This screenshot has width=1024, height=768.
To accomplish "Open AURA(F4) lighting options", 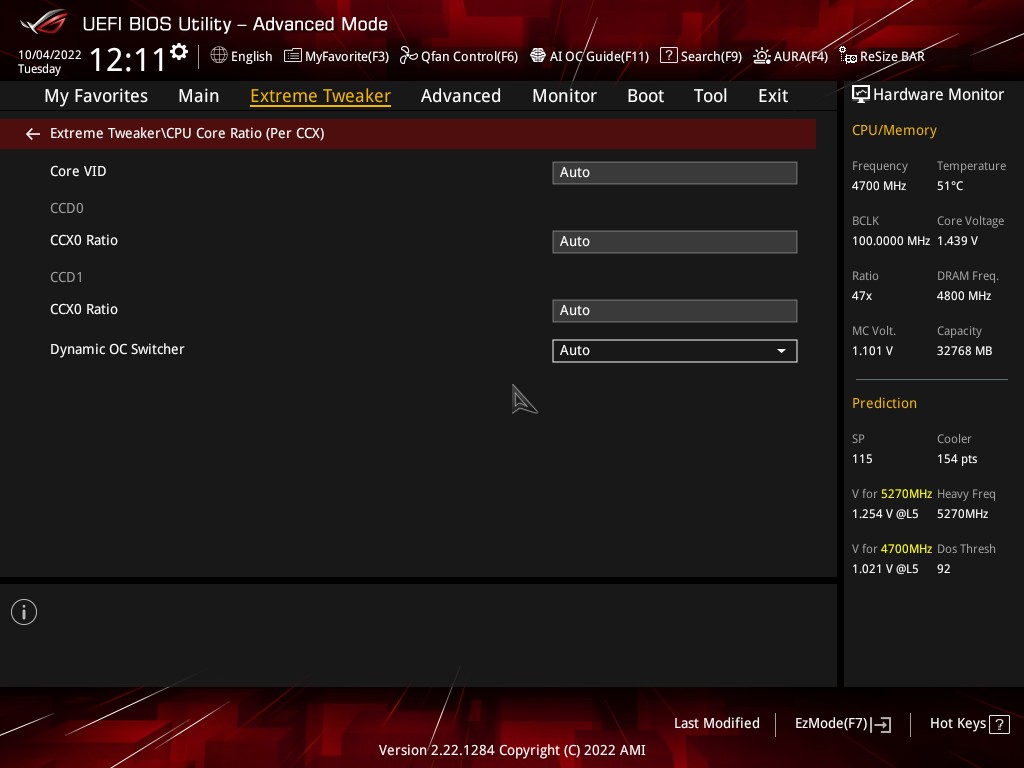I will pos(790,56).
